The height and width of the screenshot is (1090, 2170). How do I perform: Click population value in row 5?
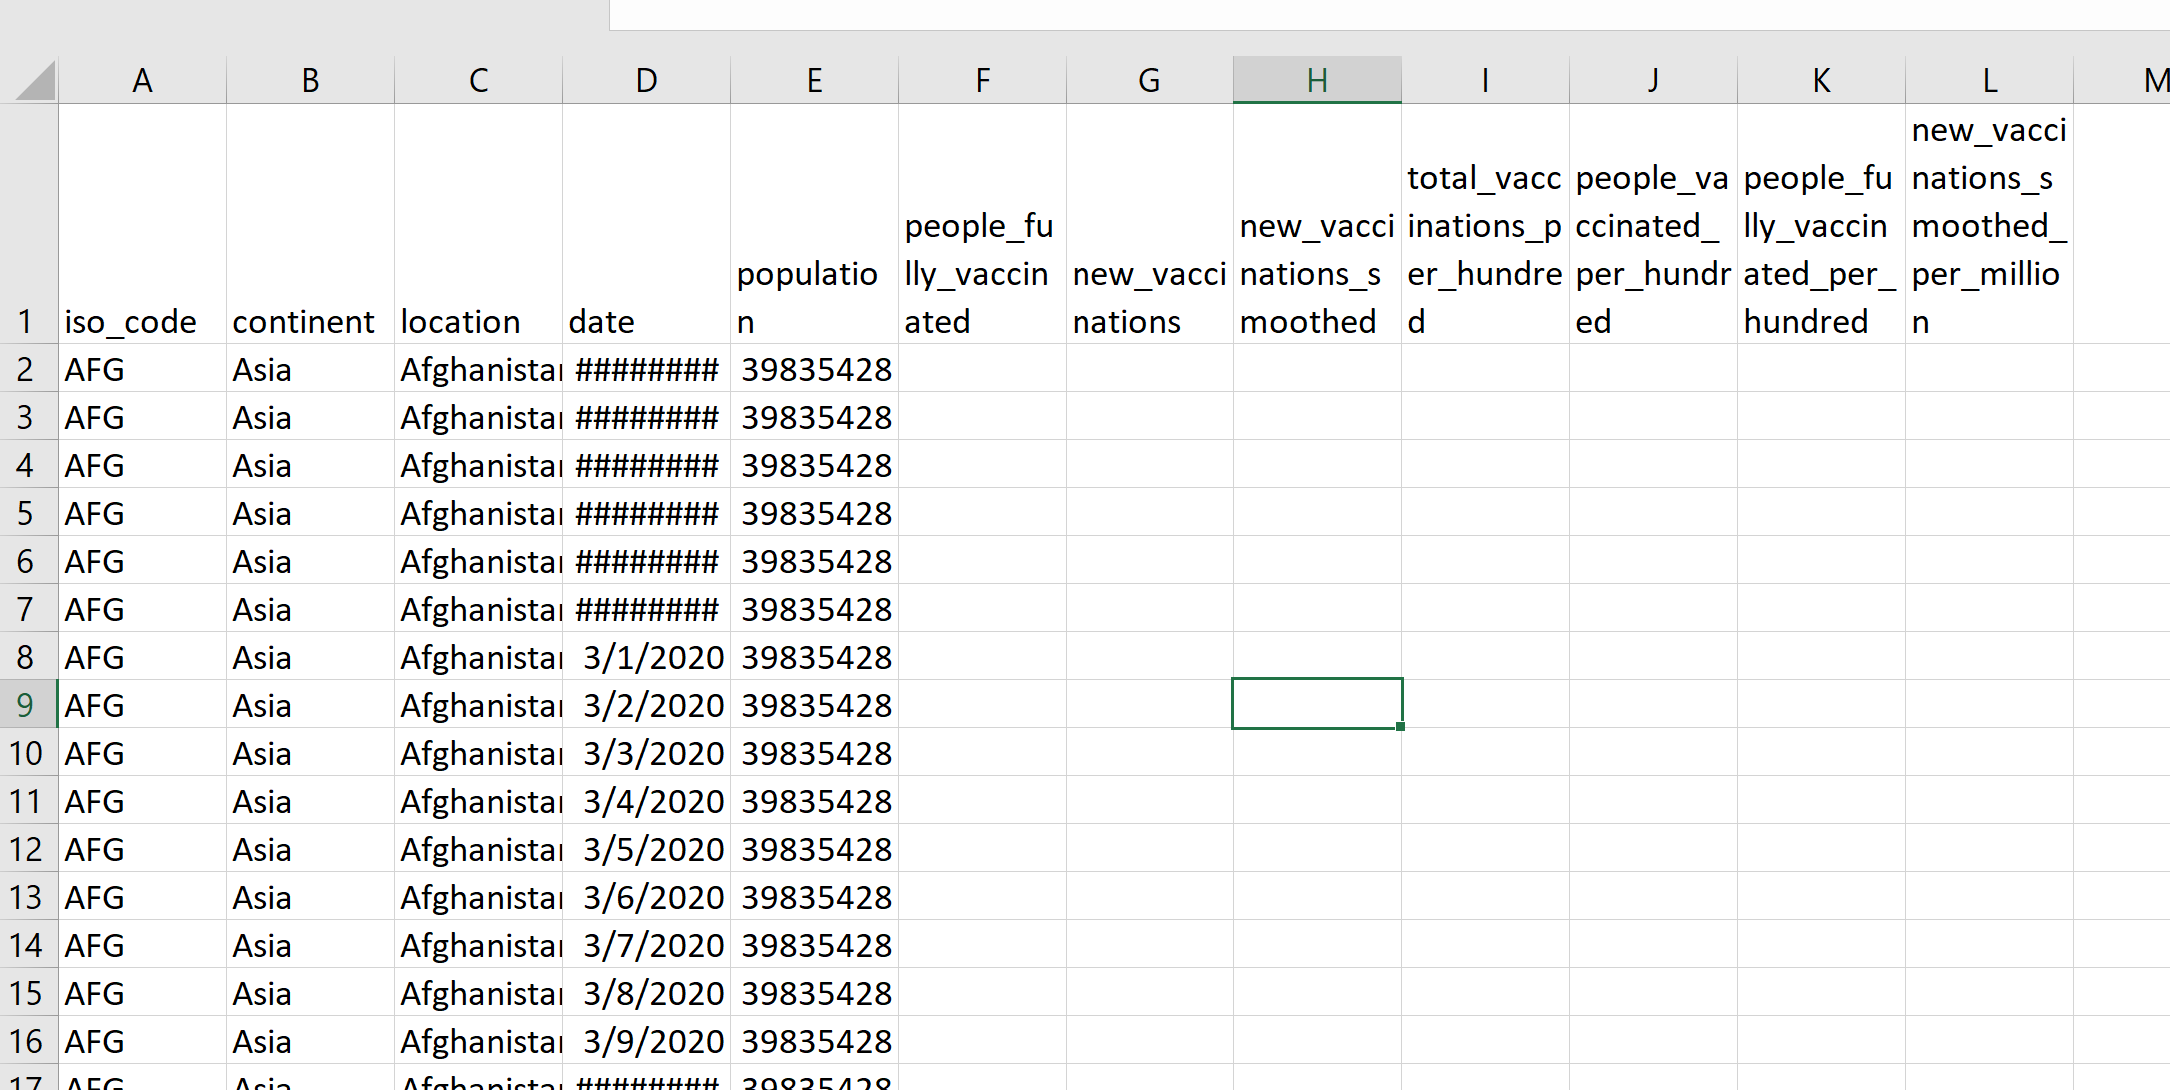point(814,513)
